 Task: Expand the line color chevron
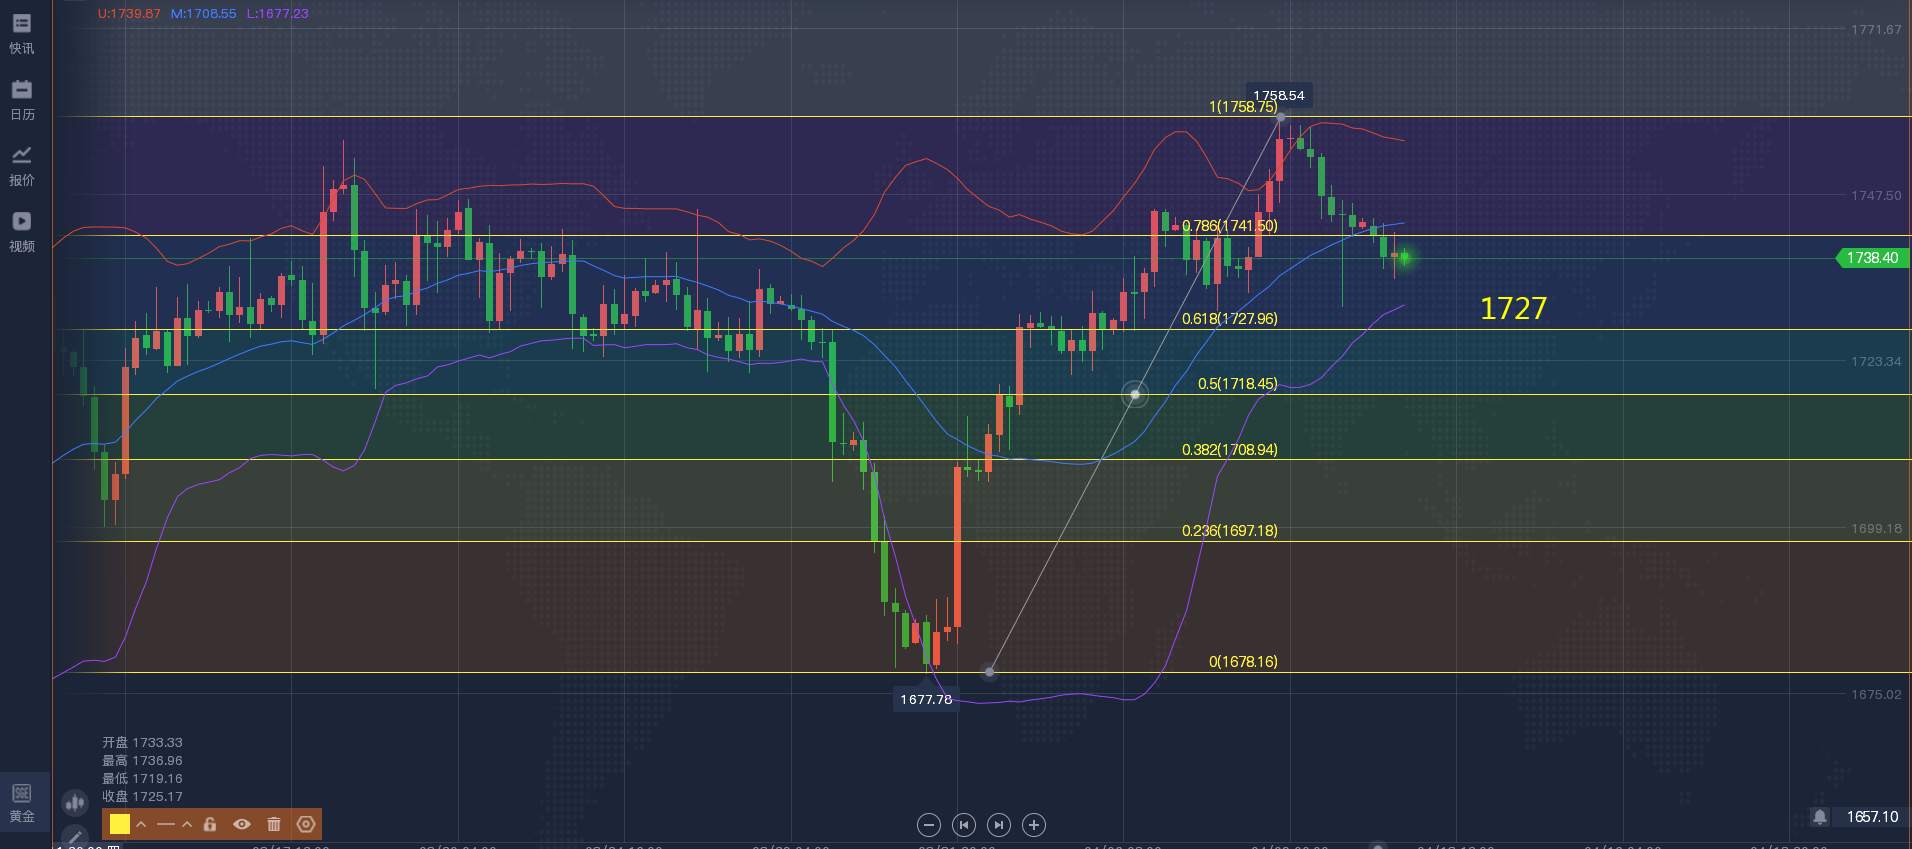click(141, 824)
